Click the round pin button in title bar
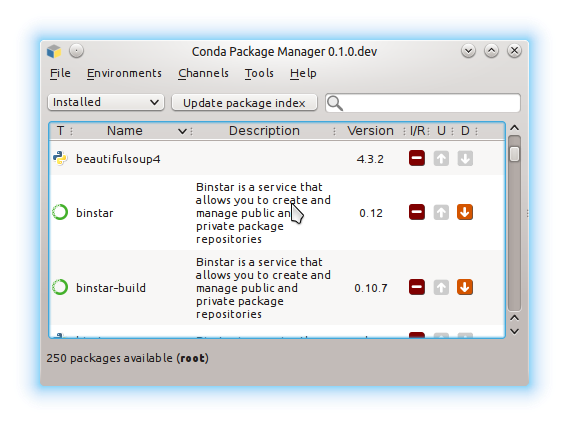Viewport: 569px width, 426px height. [x=77, y=51]
